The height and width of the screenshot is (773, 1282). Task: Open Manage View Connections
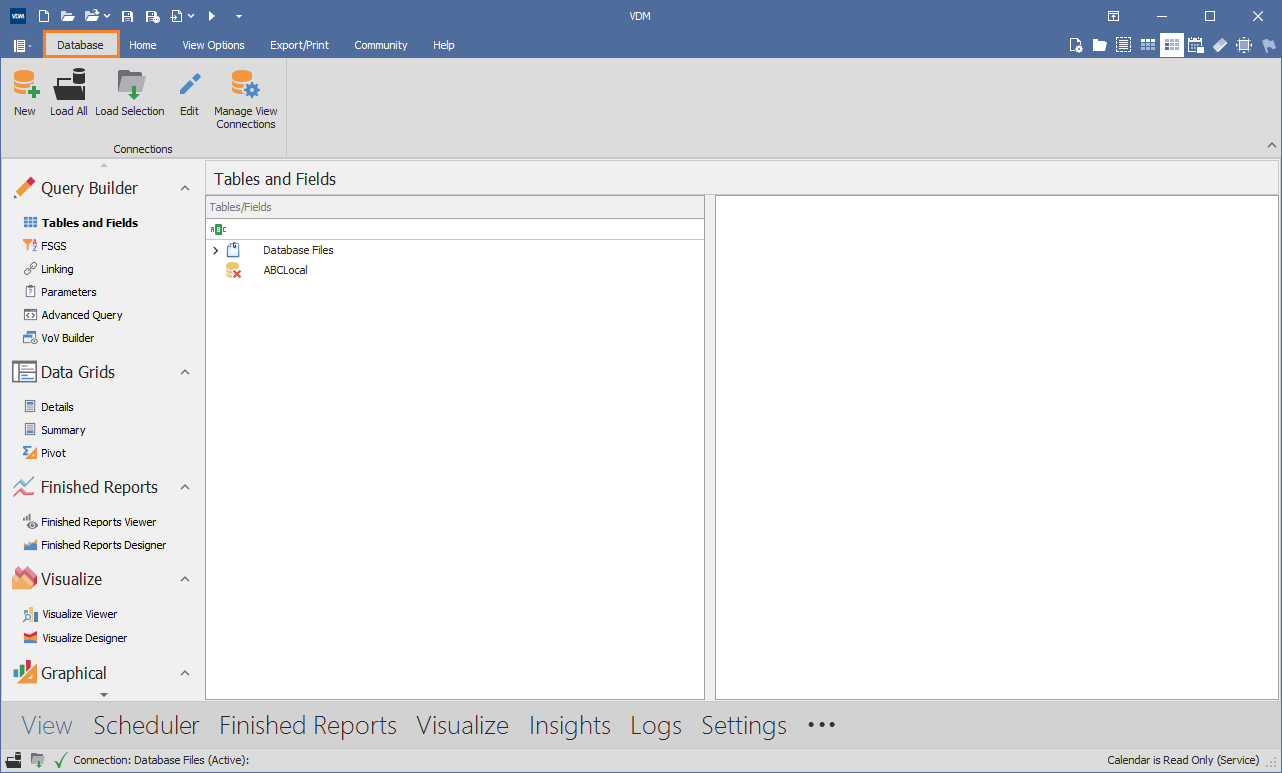[x=246, y=100]
